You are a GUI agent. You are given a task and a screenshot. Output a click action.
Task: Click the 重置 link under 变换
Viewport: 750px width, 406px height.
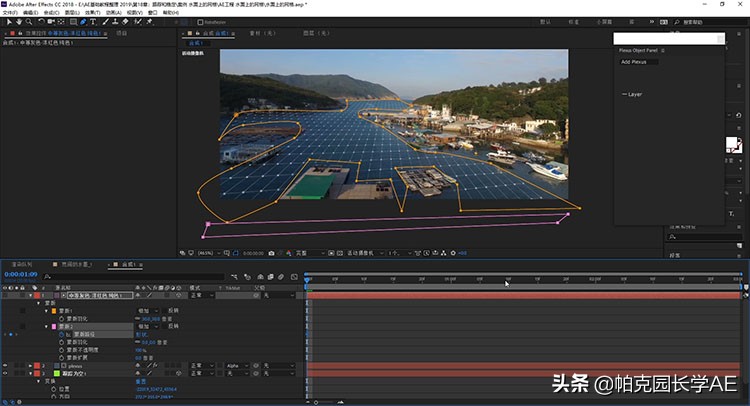[141, 381]
